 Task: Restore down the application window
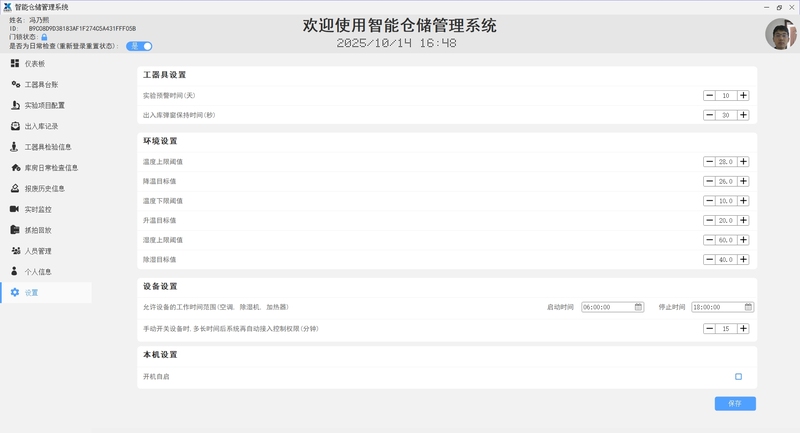point(779,7)
